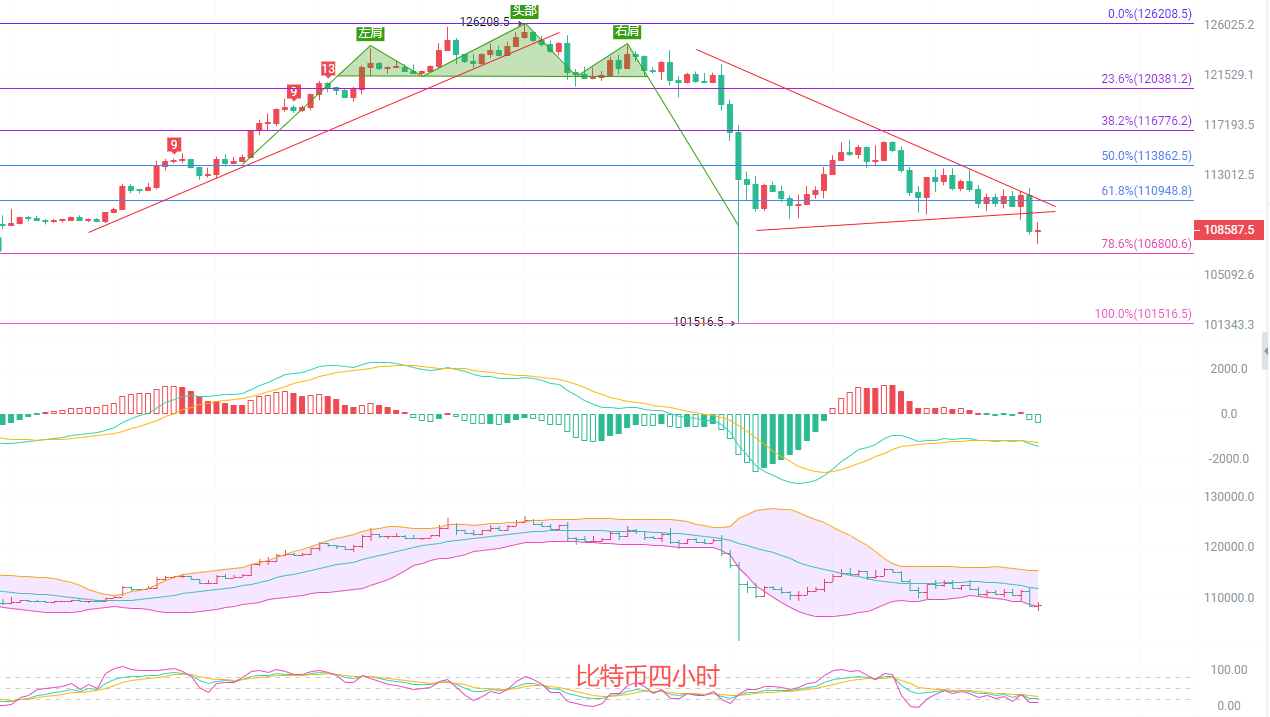Select the 100.0%(101516.5) Fibonacci level label
1270x717 pixels.
[1143, 314]
